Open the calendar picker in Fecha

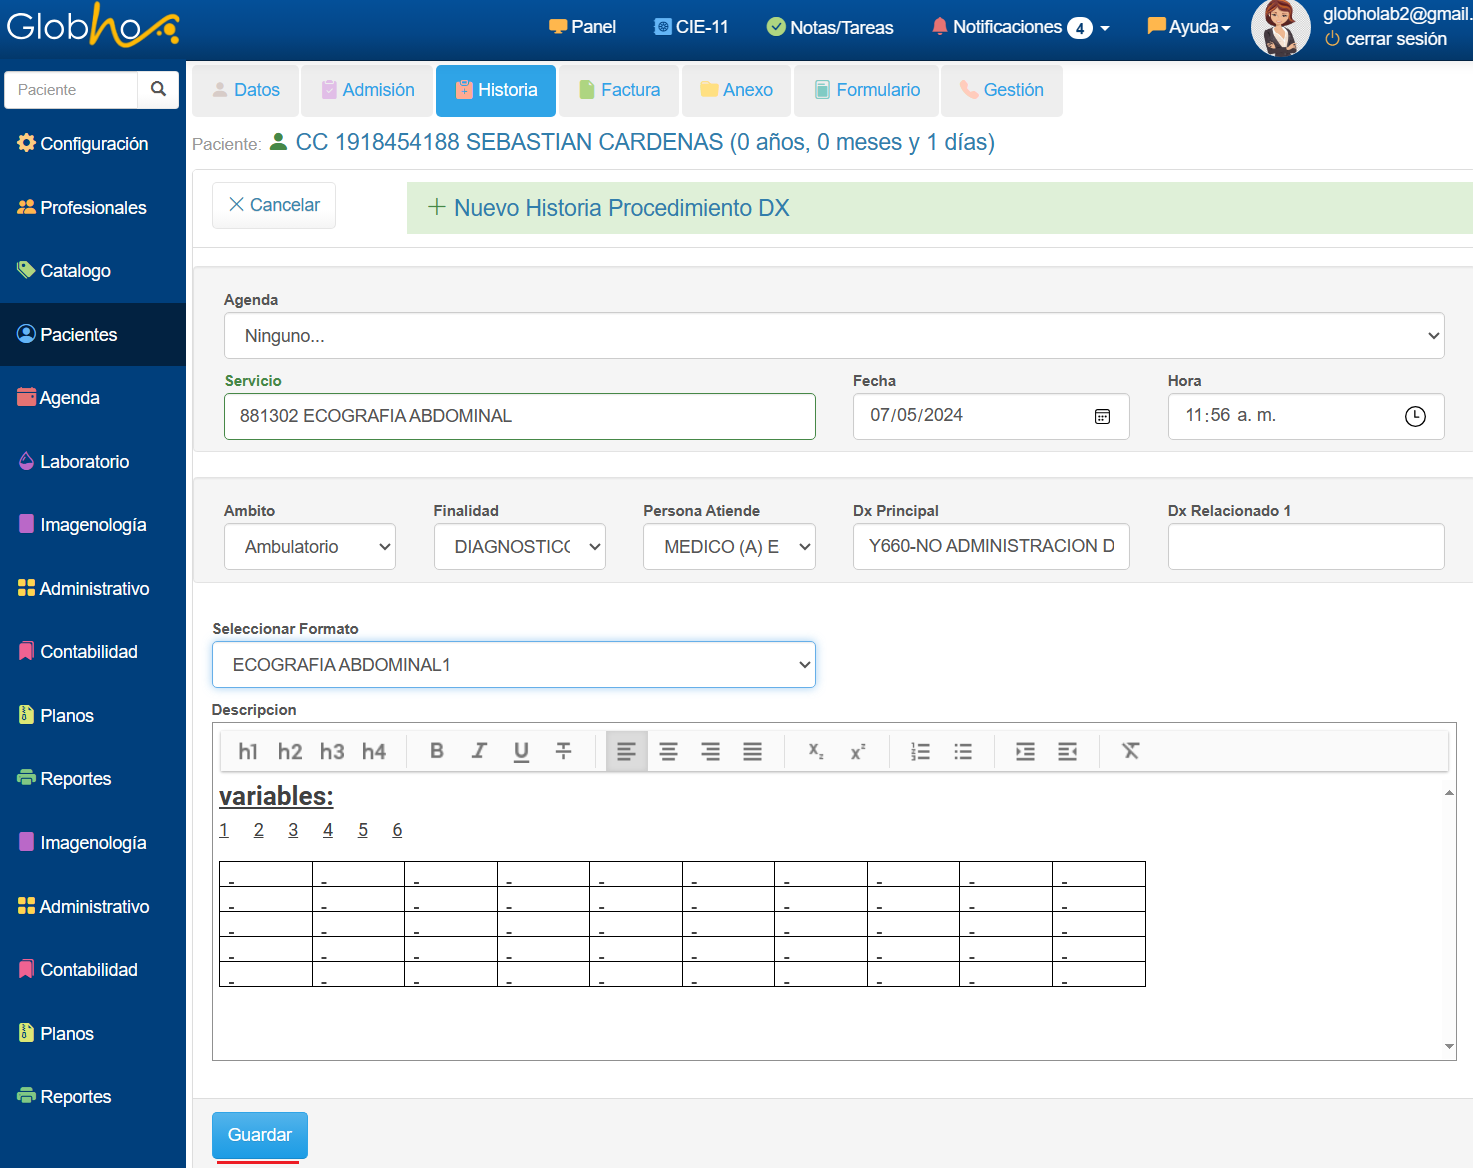click(x=1102, y=416)
